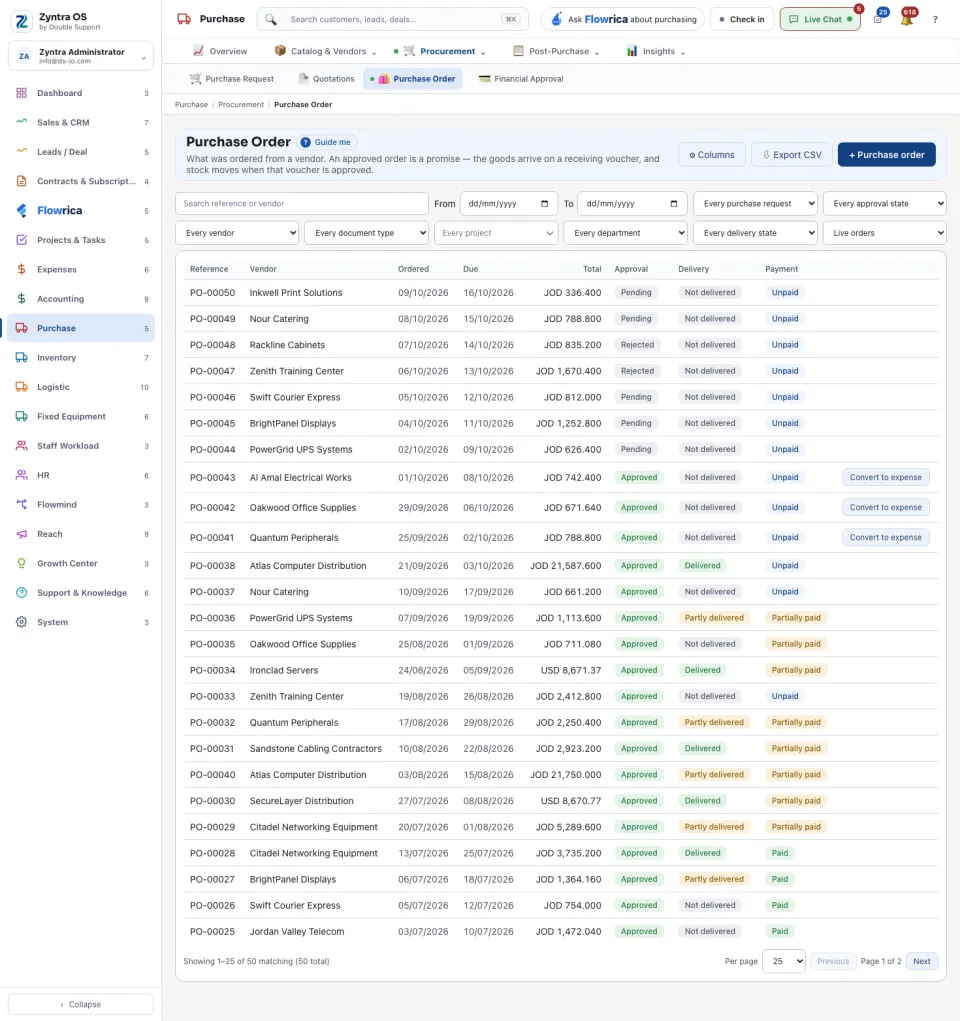Open the Flowrica sidebar icon

[x=21, y=210]
